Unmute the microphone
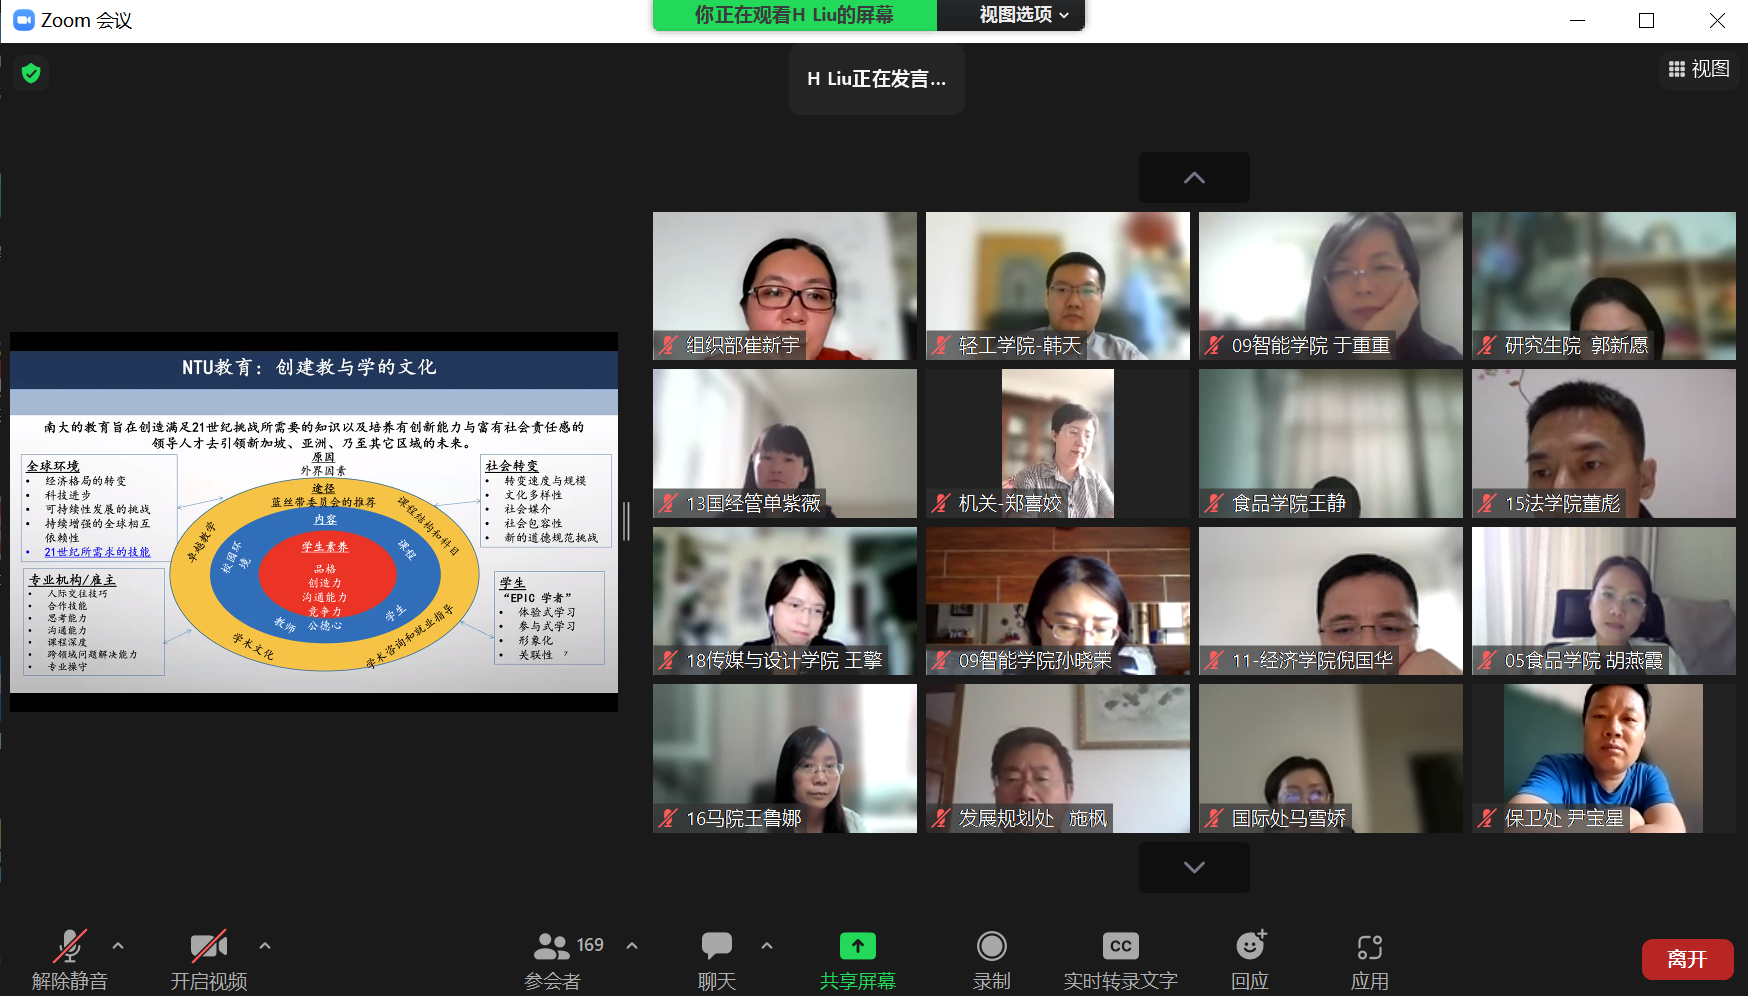1748x996 pixels. 69,946
